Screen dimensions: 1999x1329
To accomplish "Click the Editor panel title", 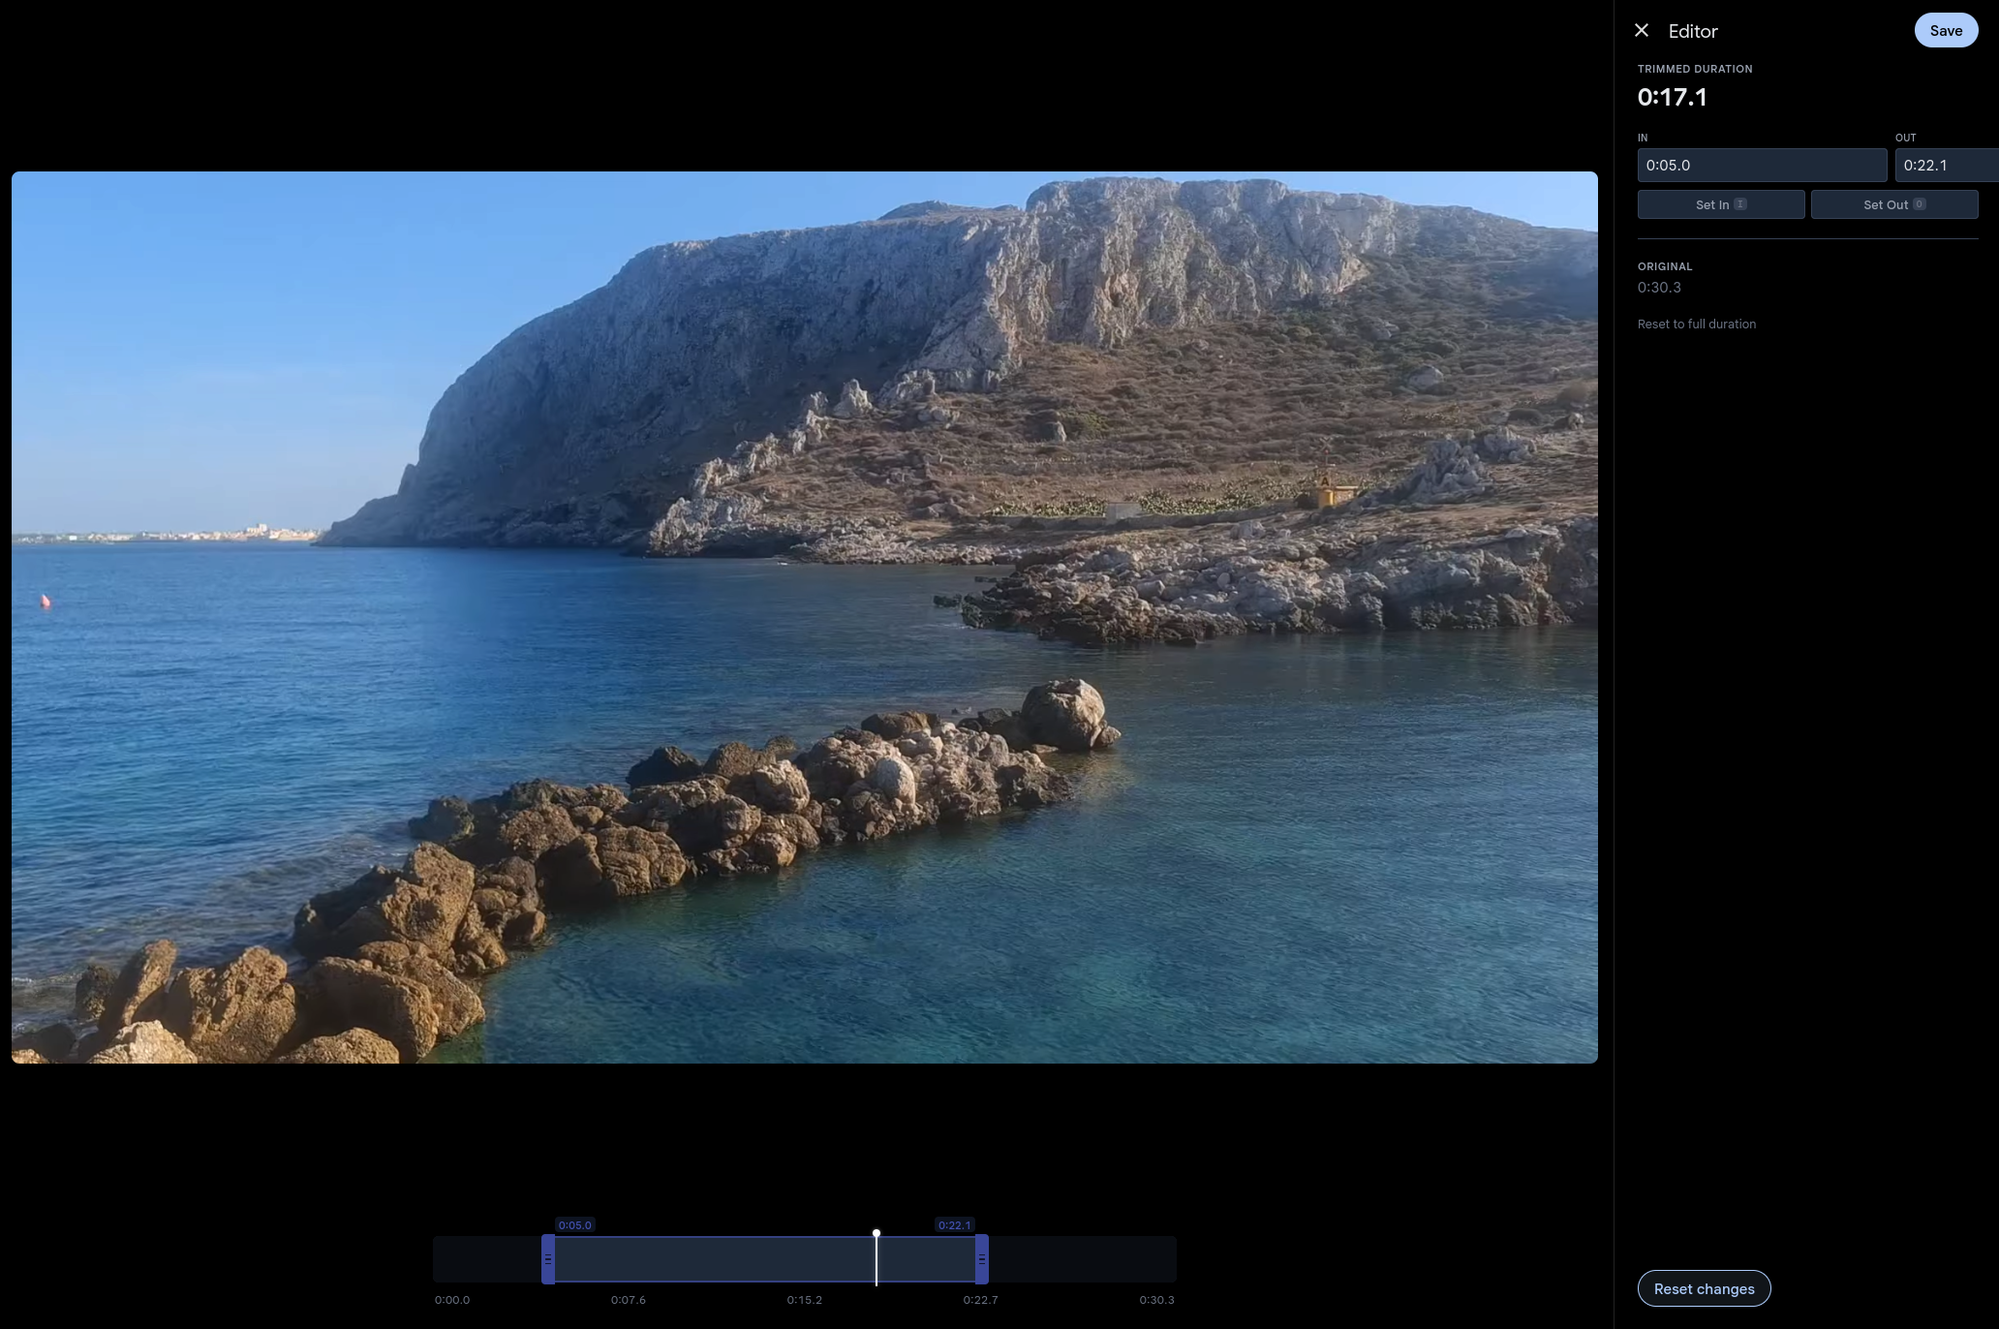I will pyautogui.click(x=1693, y=30).
